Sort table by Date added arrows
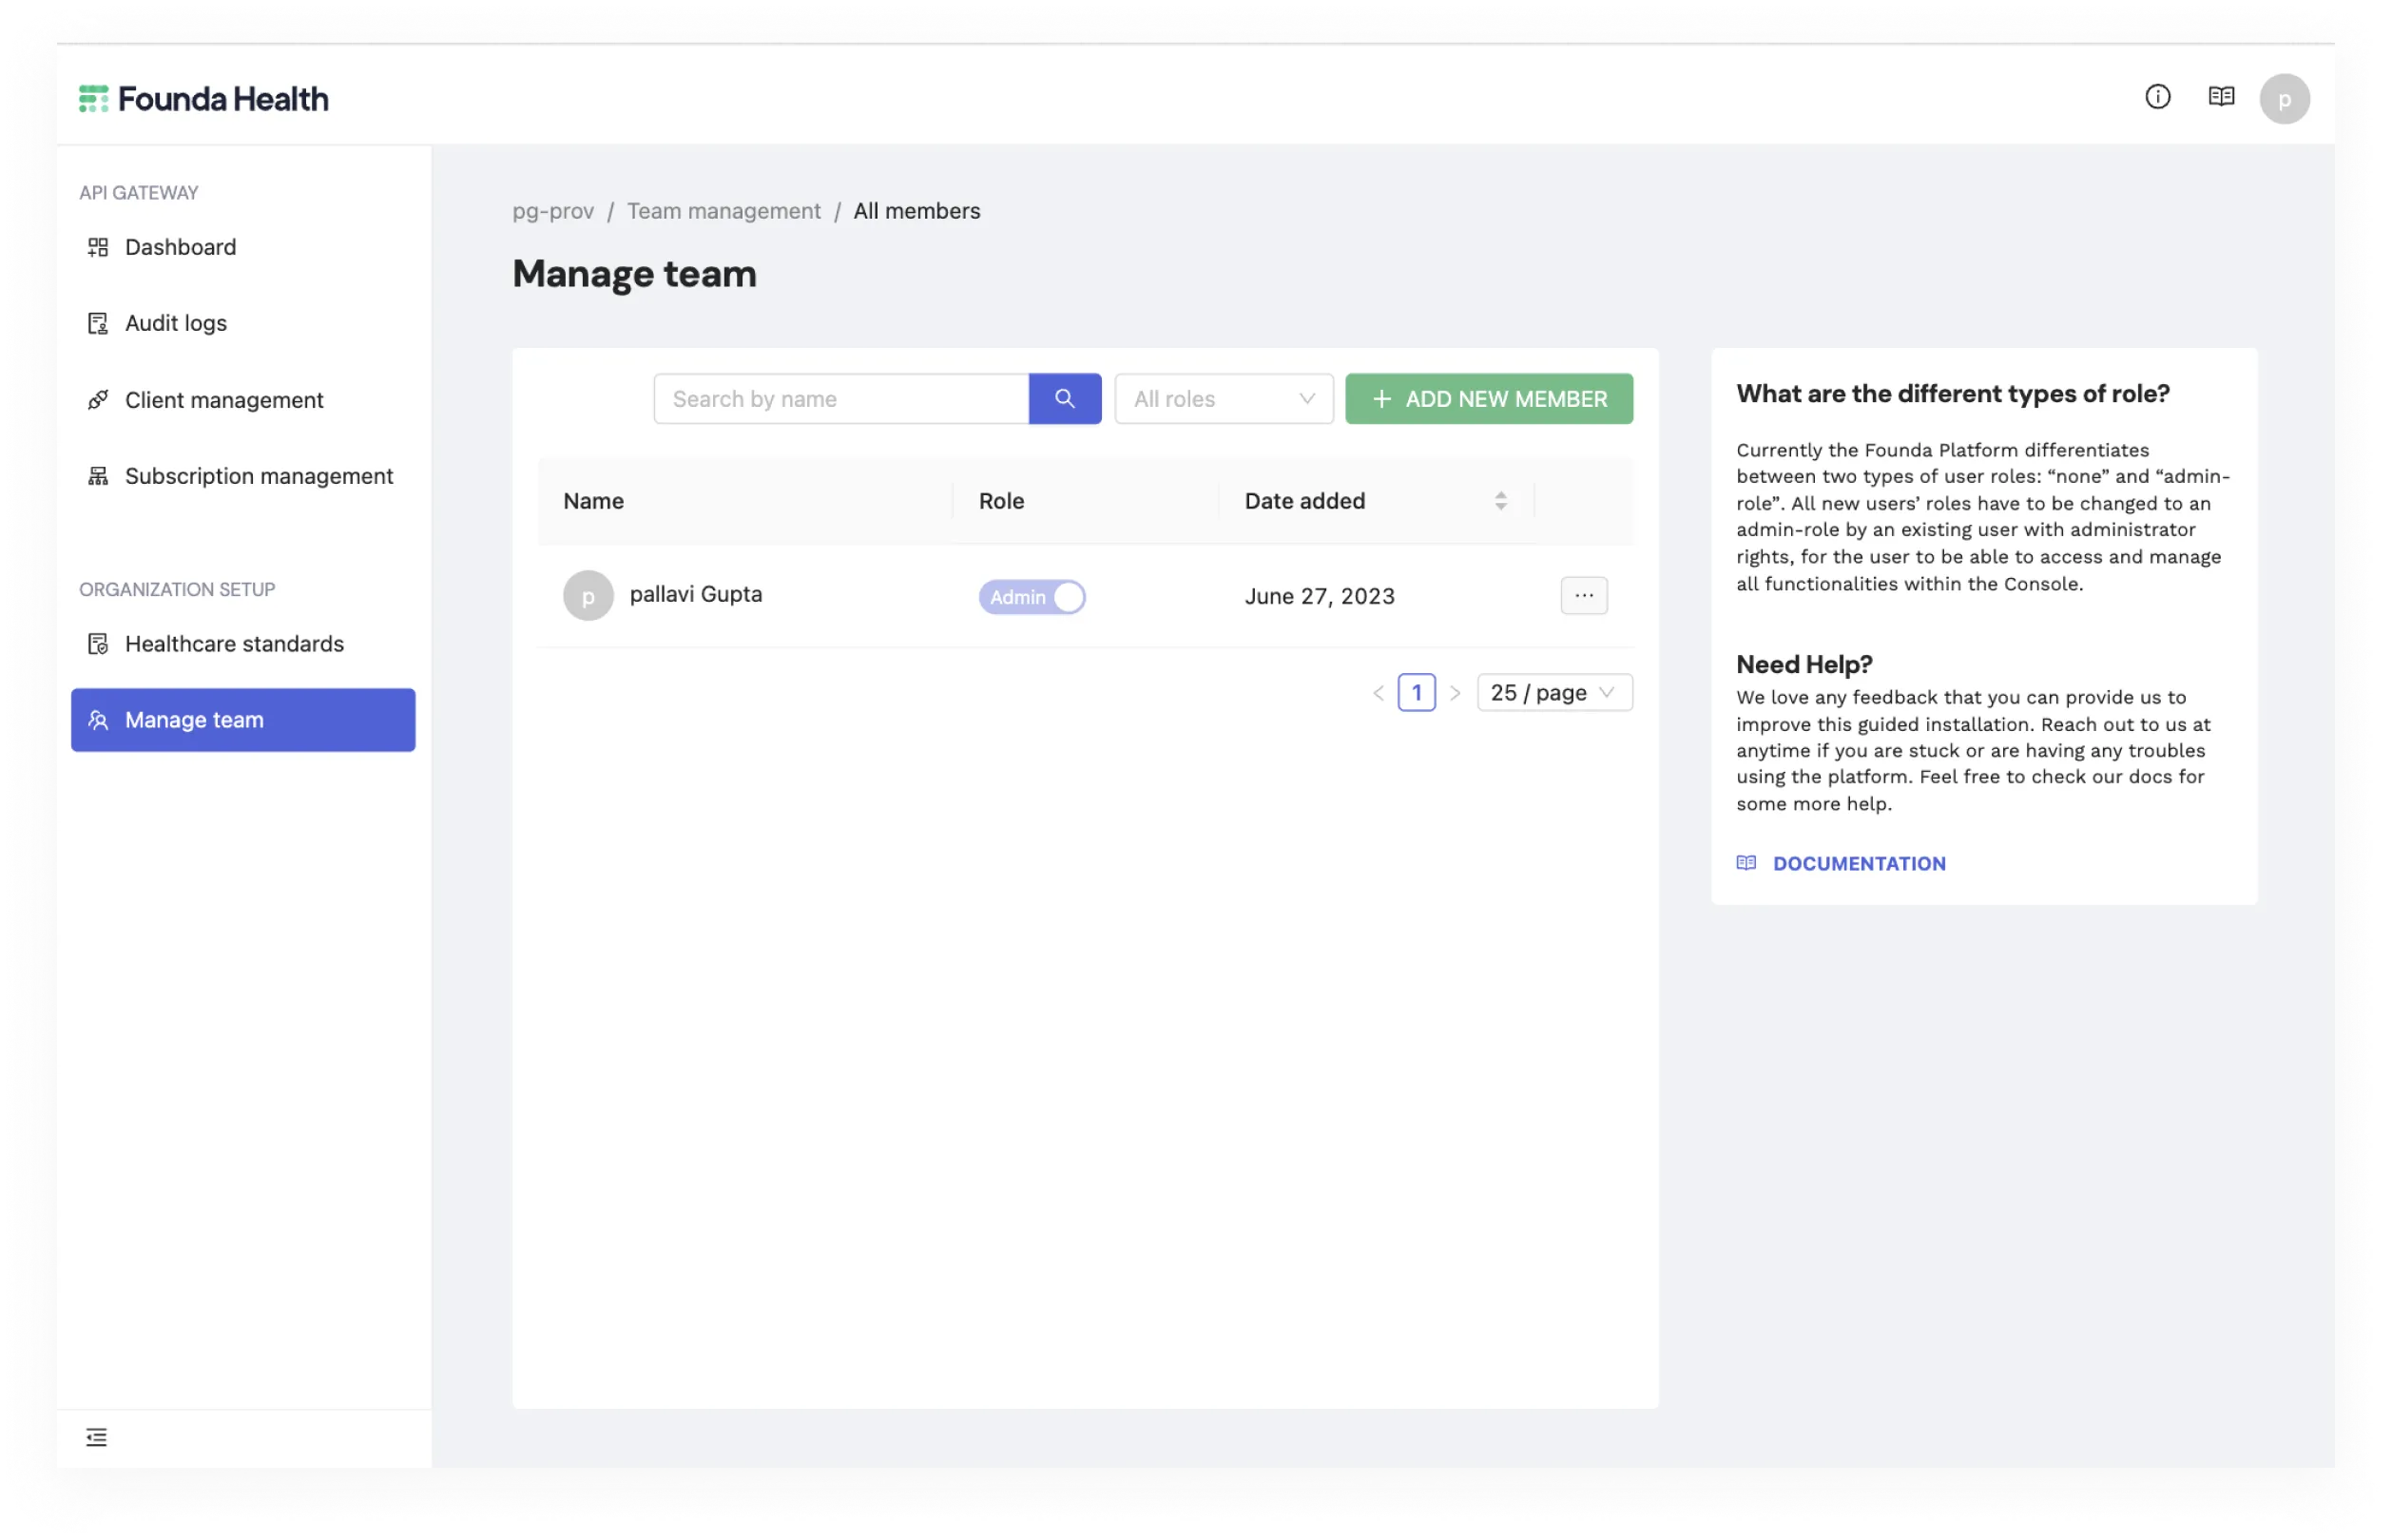Viewport: 2392px width, 1540px height. pos(1500,501)
